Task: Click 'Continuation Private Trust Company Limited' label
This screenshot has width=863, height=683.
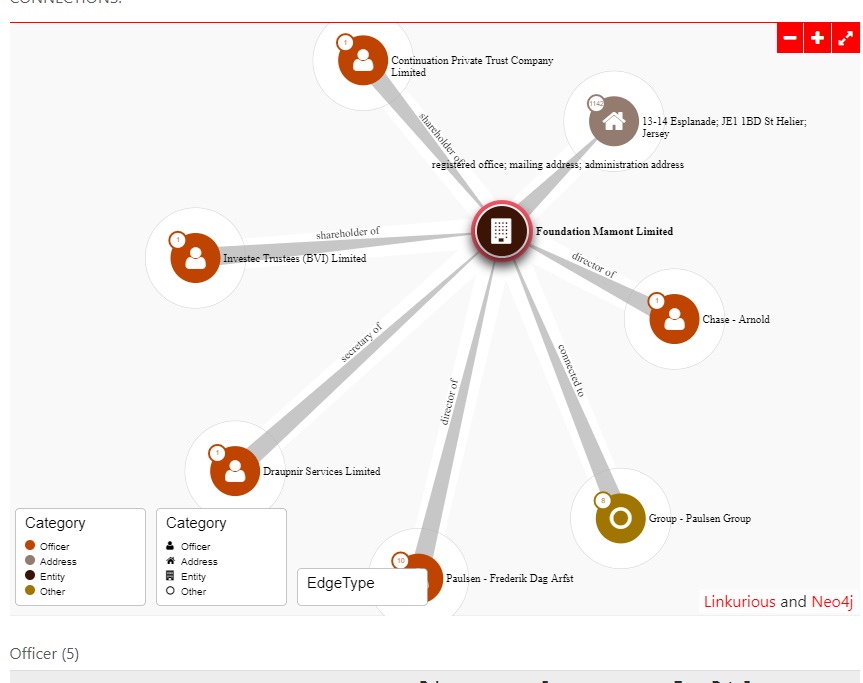Action: click(x=472, y=66)
